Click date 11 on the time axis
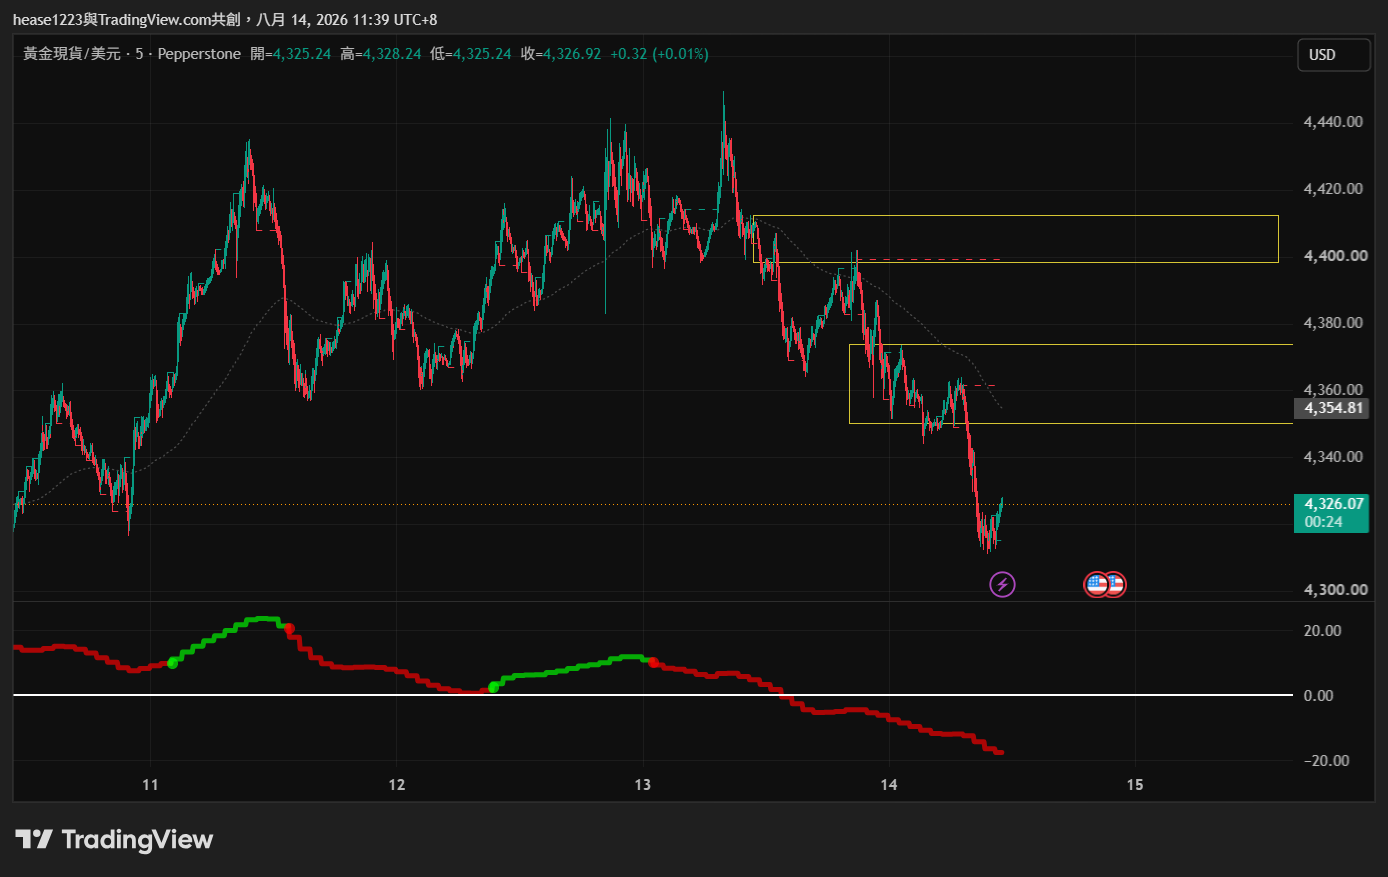Screen dimensions: 1388x877 [x=150, y=785]
